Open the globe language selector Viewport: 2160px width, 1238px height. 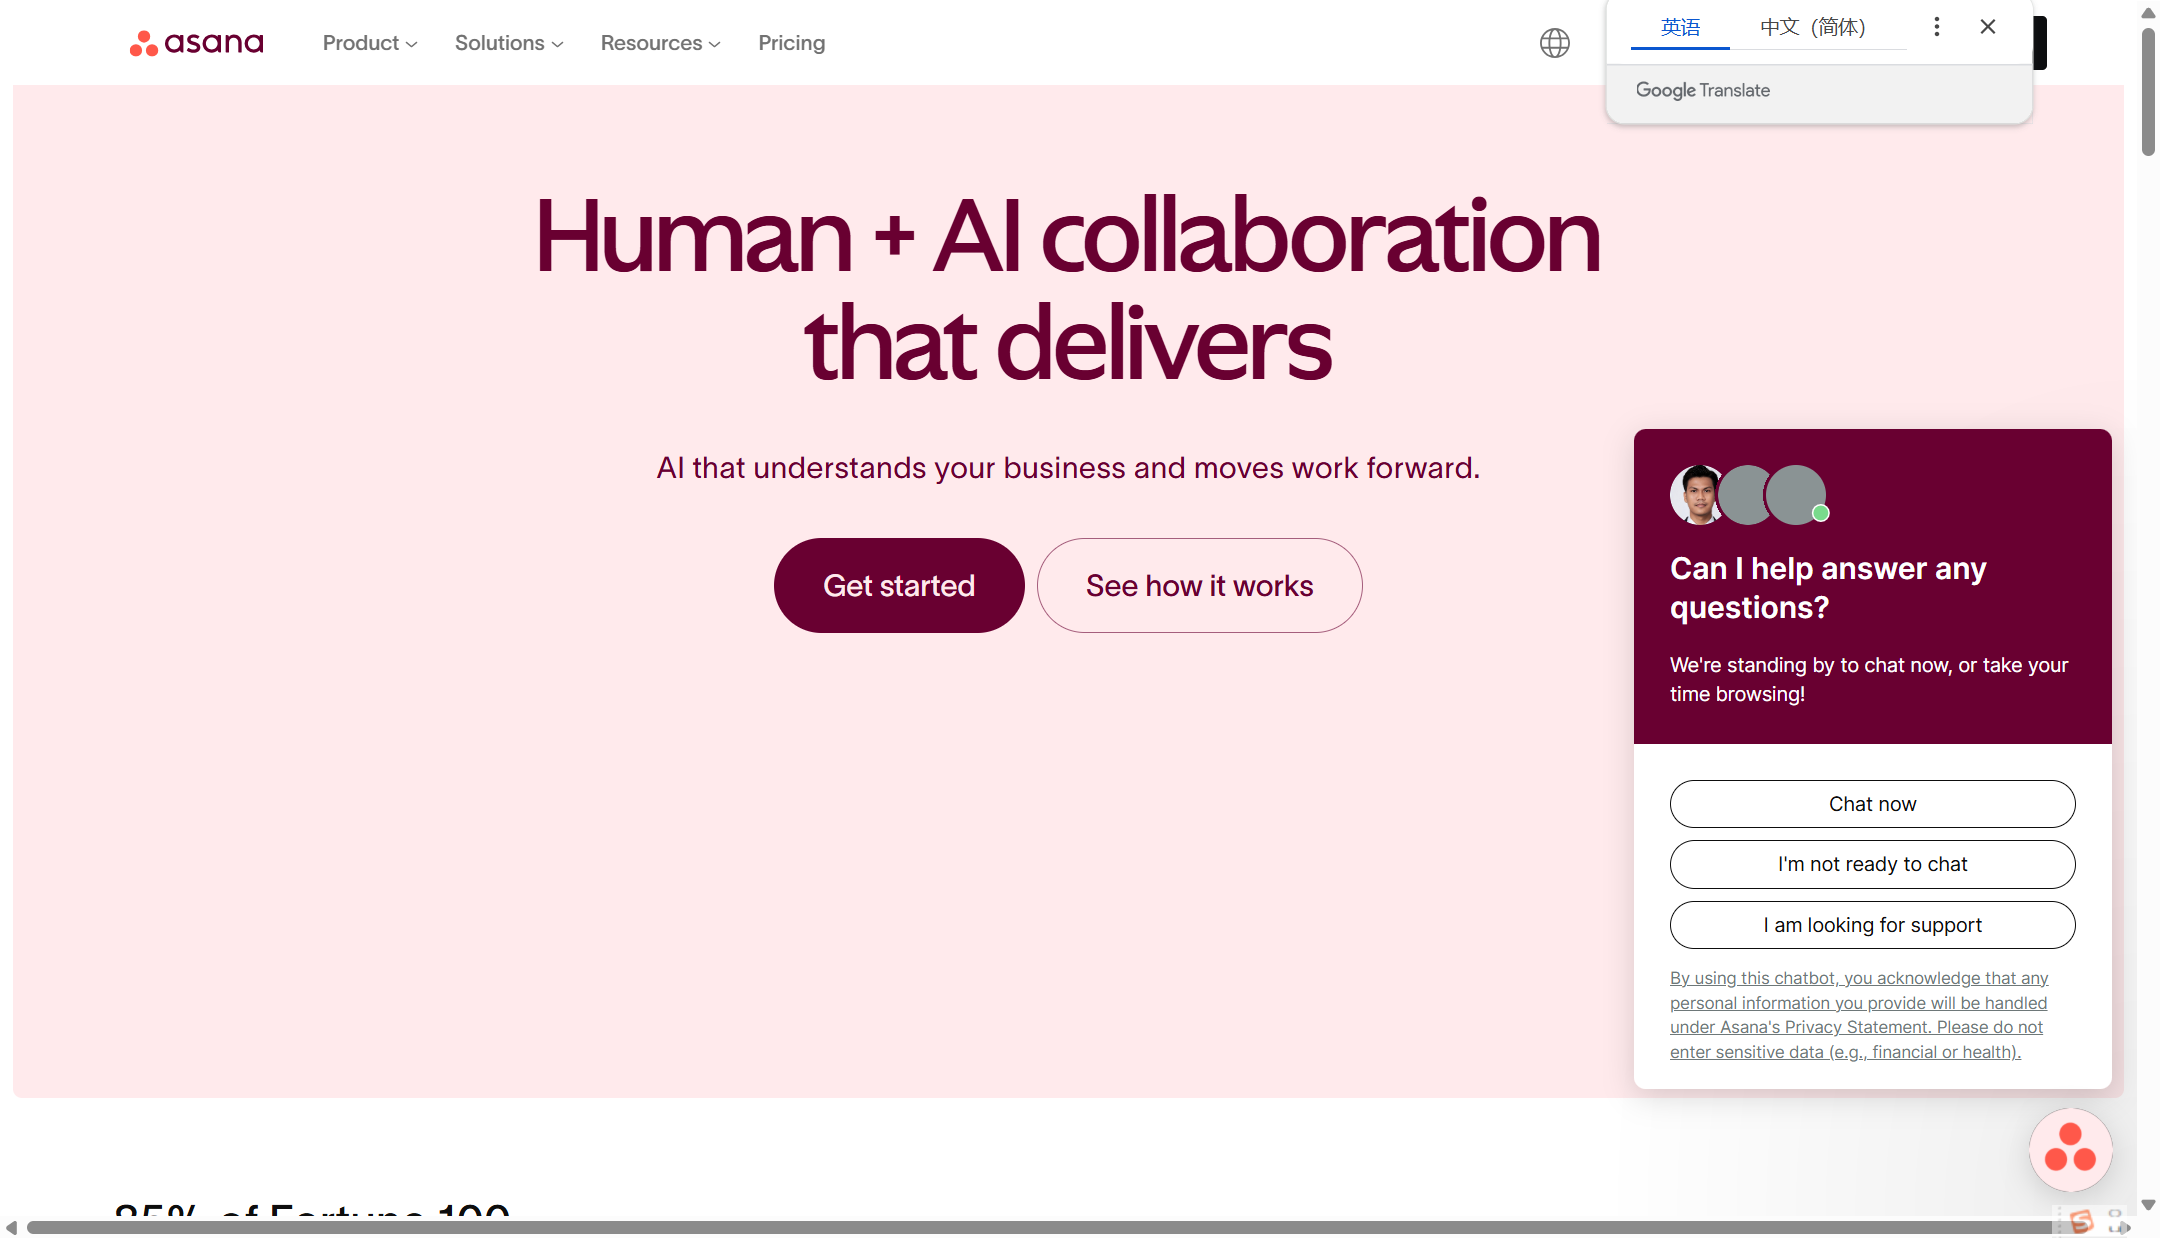pos(1554,43)
